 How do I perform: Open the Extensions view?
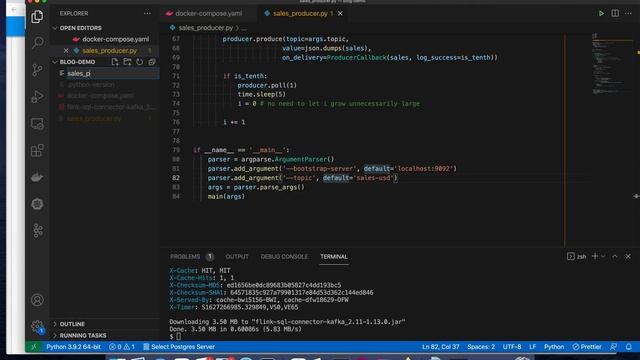(37, 150)
